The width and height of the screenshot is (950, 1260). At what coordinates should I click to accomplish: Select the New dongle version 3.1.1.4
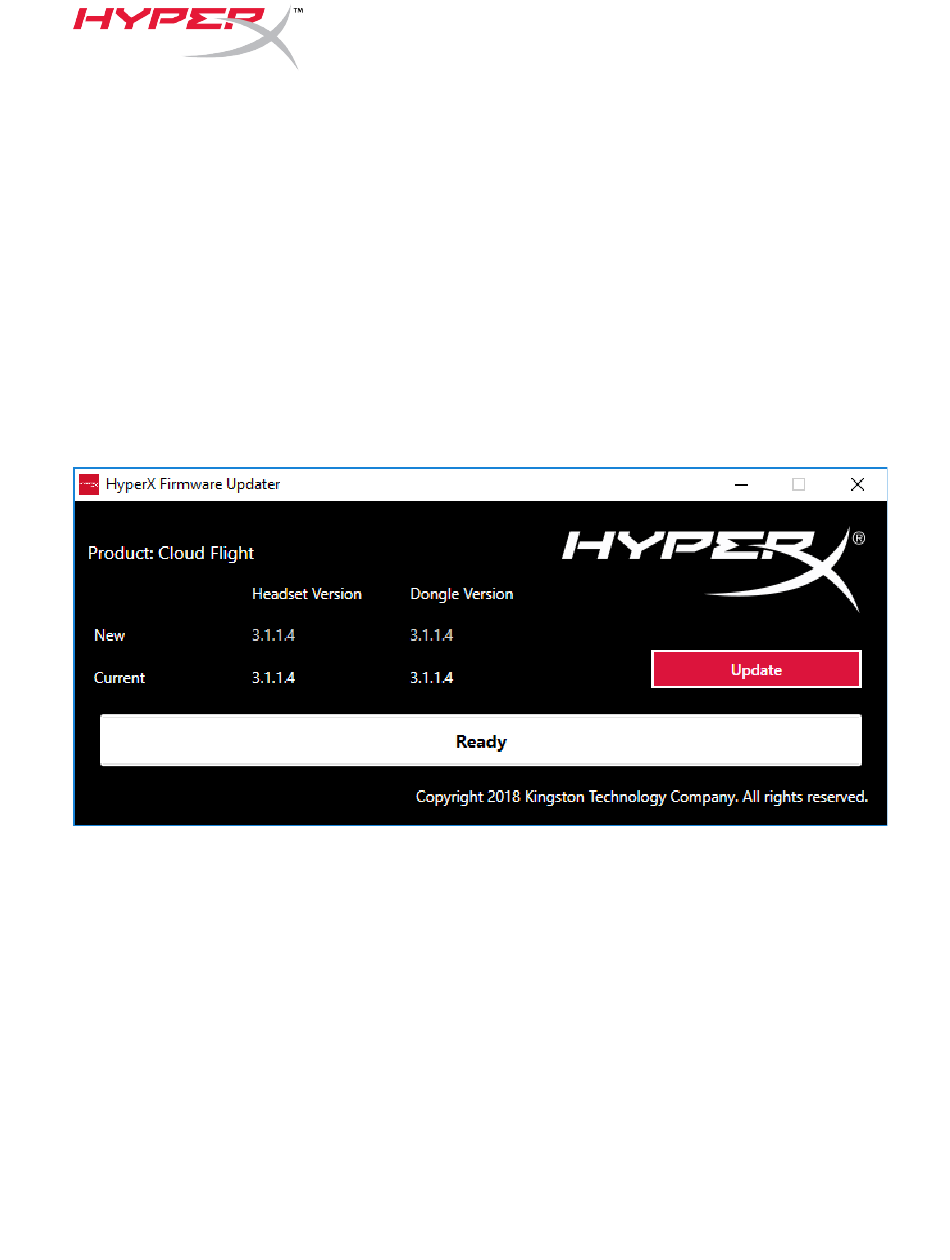pos(432,636)
